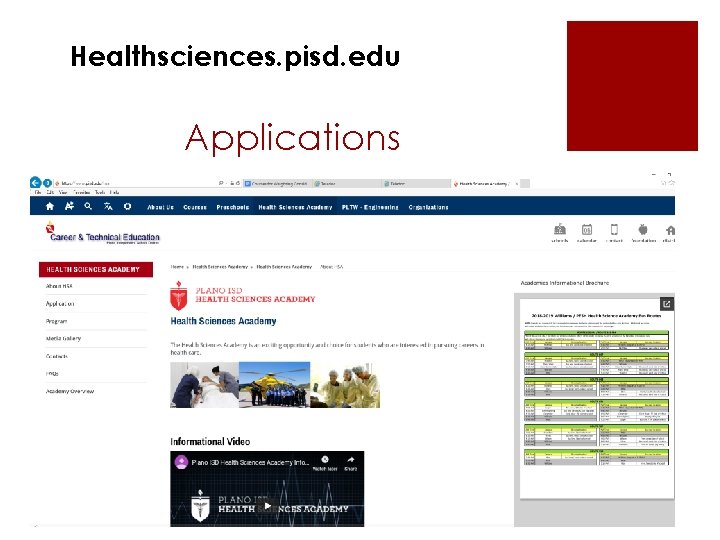
Task: Click the patient care training photo
Action: pos(204,385)
